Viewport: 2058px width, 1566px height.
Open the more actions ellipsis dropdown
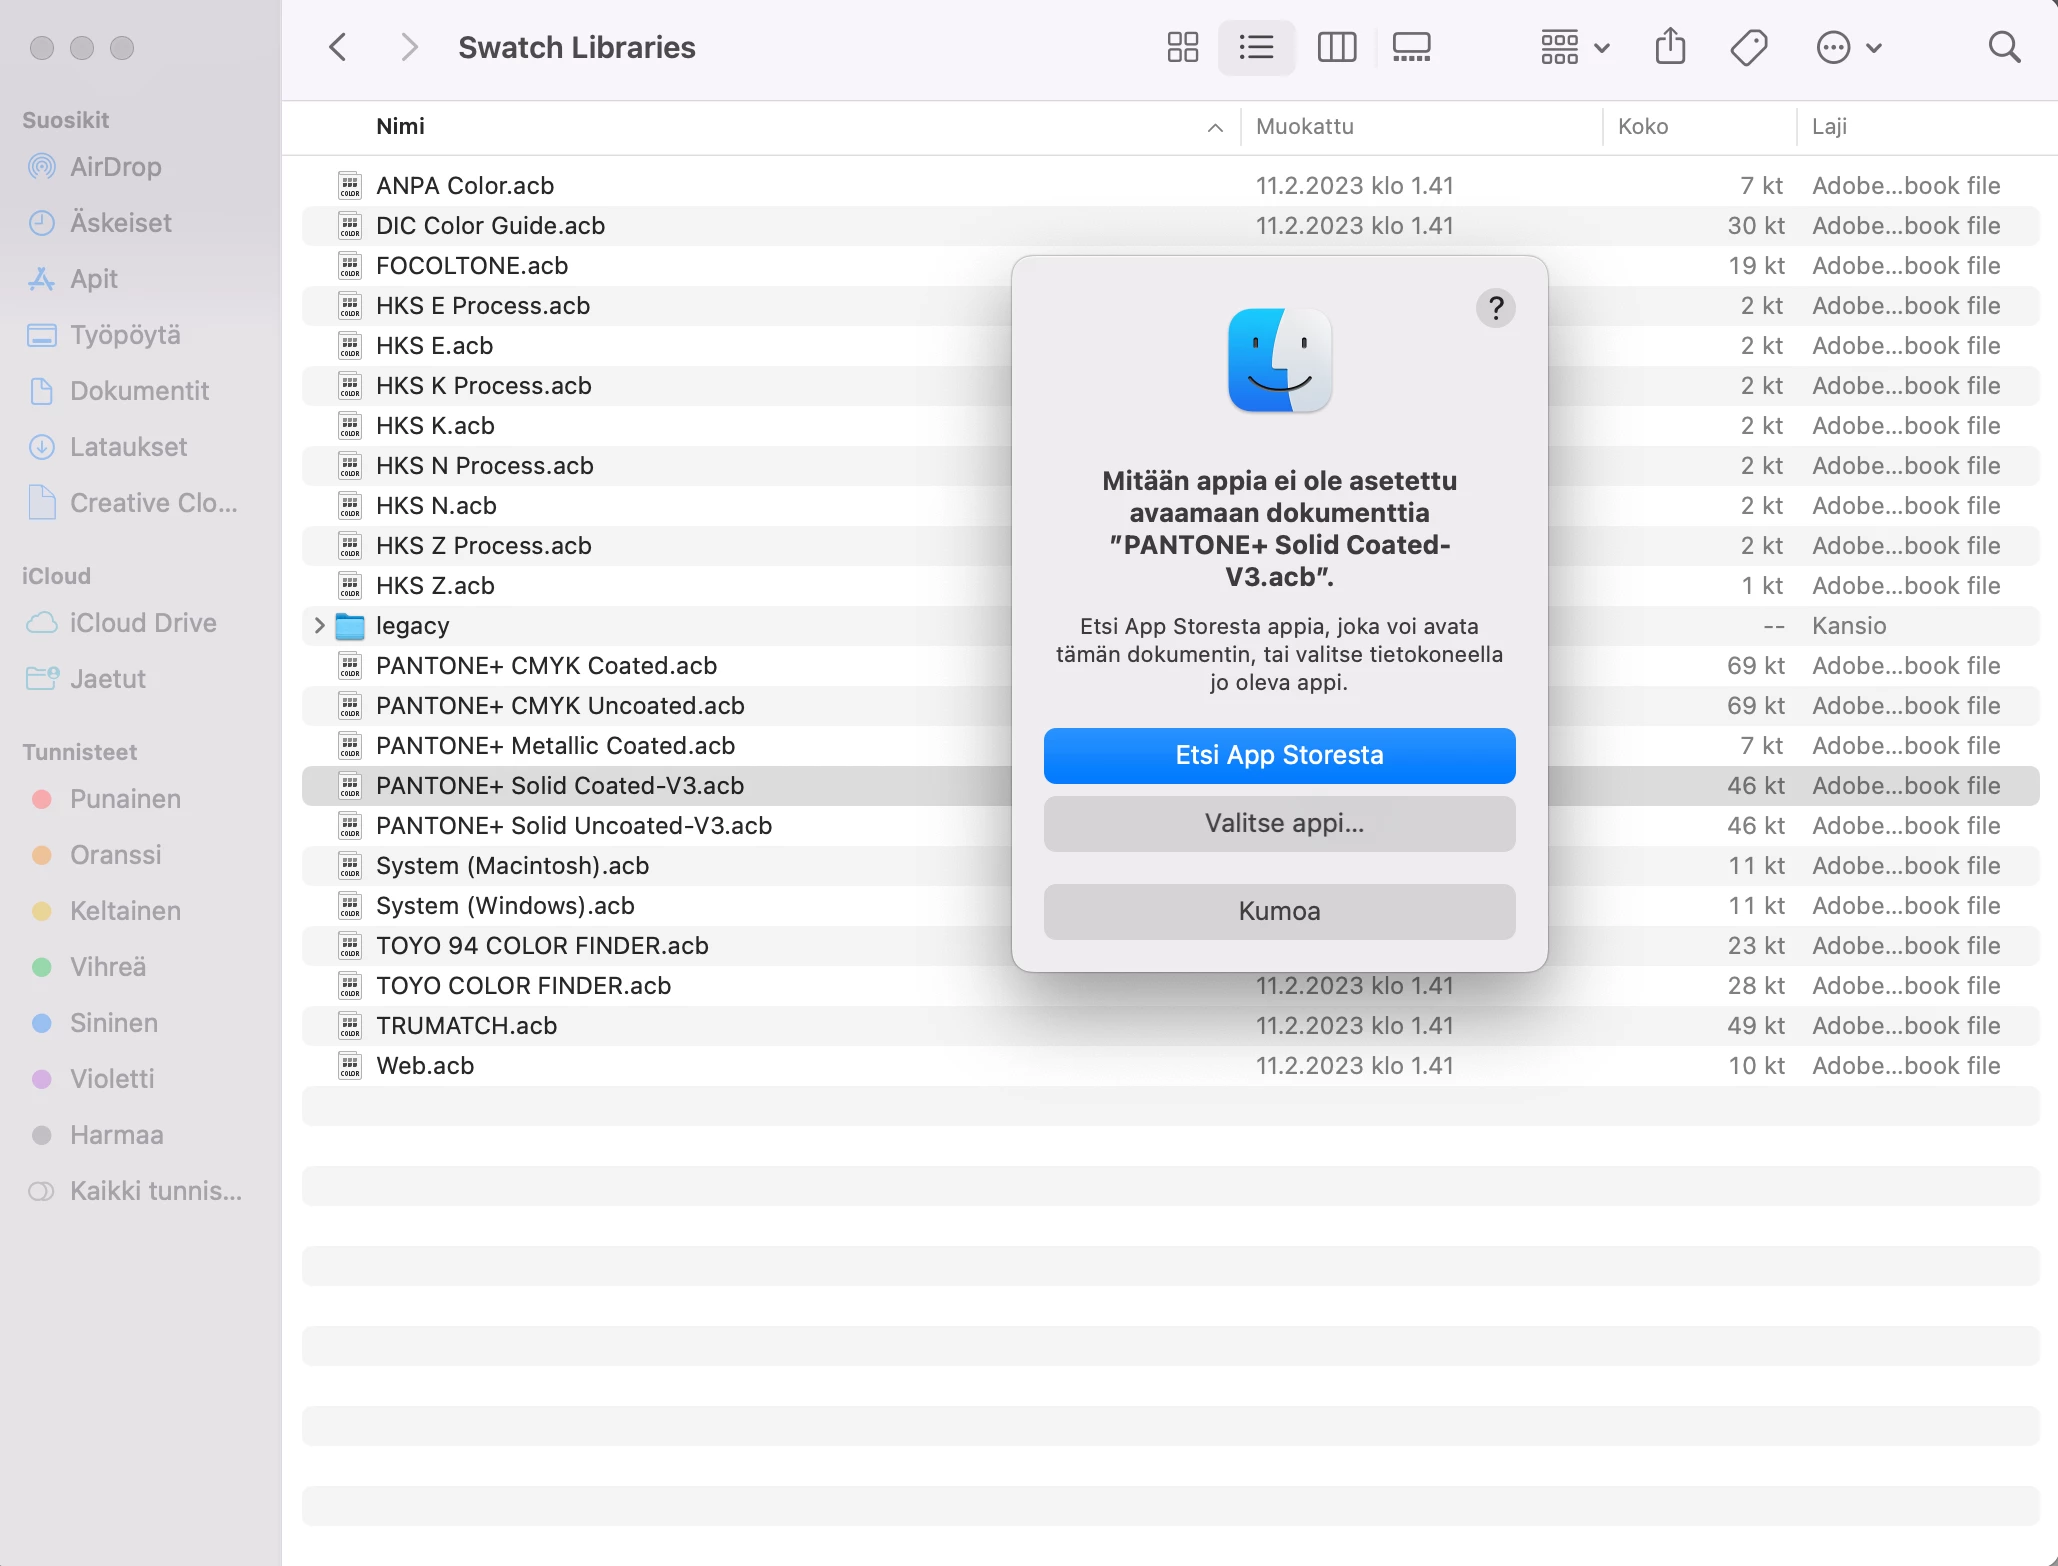point(1848,47)
